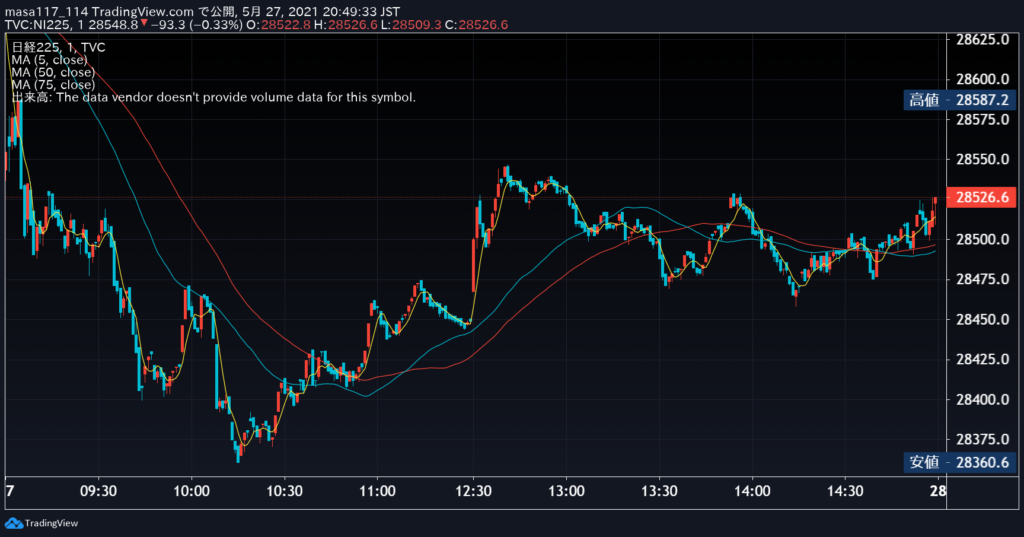Click the 28450.0 price axis label
1024x537 pixels.
pyautogui.click(x=982, y=319)
